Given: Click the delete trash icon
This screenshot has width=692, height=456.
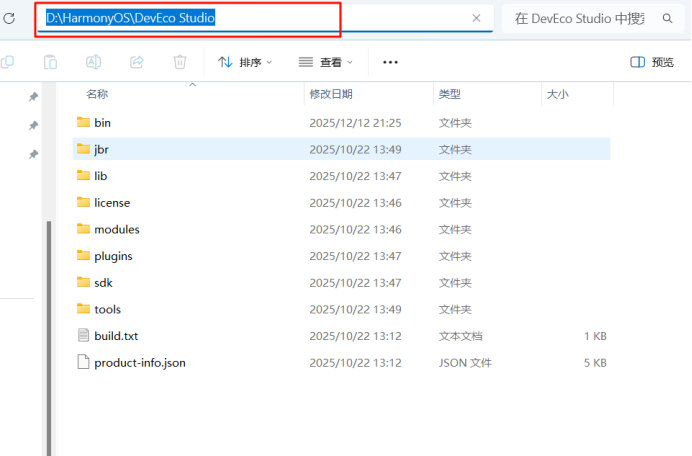Looking at the screenshot, I should click(x=180, y=62).
